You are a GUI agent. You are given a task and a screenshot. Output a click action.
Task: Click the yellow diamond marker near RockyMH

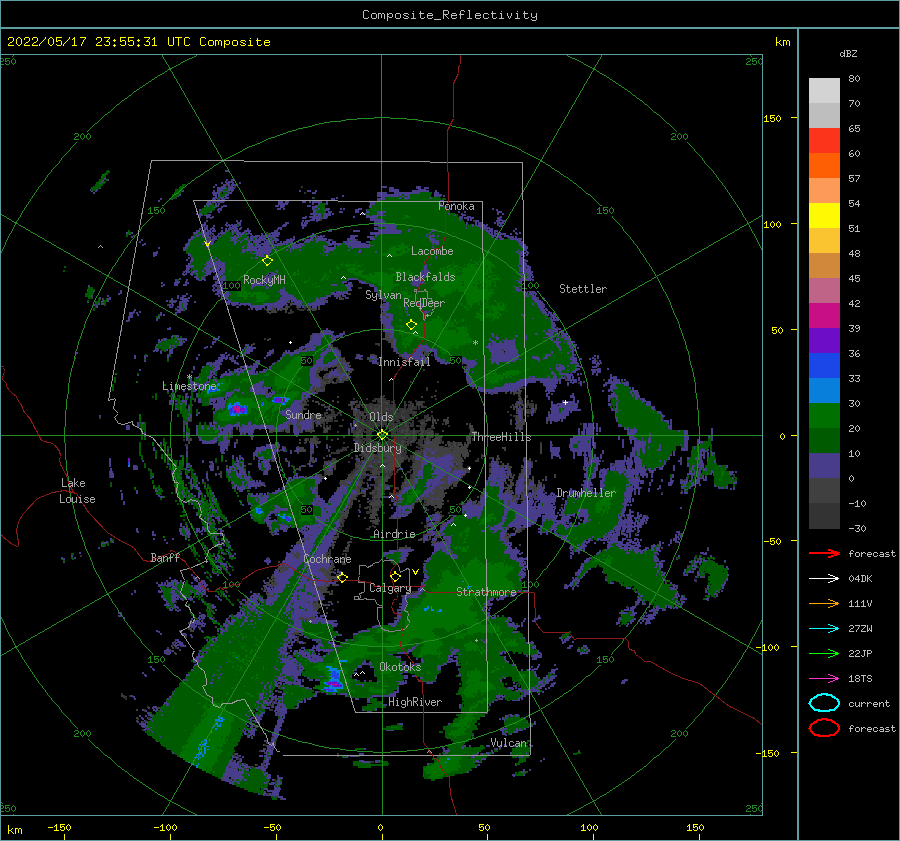(267, 261)
